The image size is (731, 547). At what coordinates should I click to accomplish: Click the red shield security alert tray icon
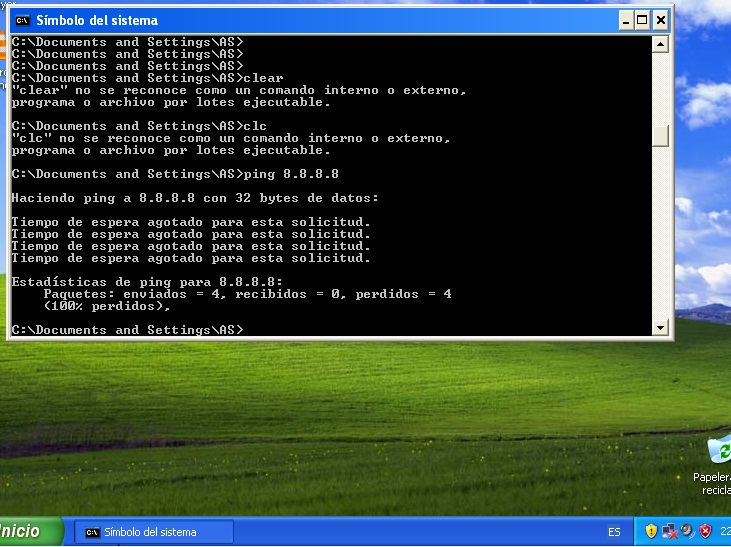click(x=706, y=531)
